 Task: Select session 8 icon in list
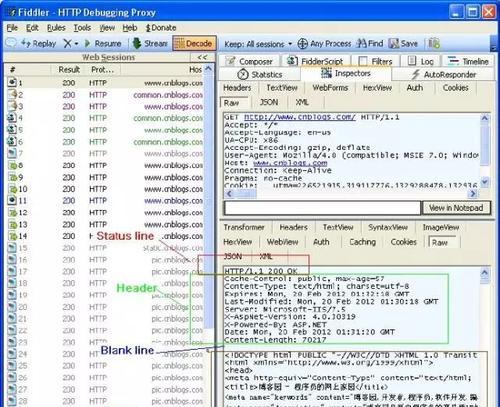point(12,165)
